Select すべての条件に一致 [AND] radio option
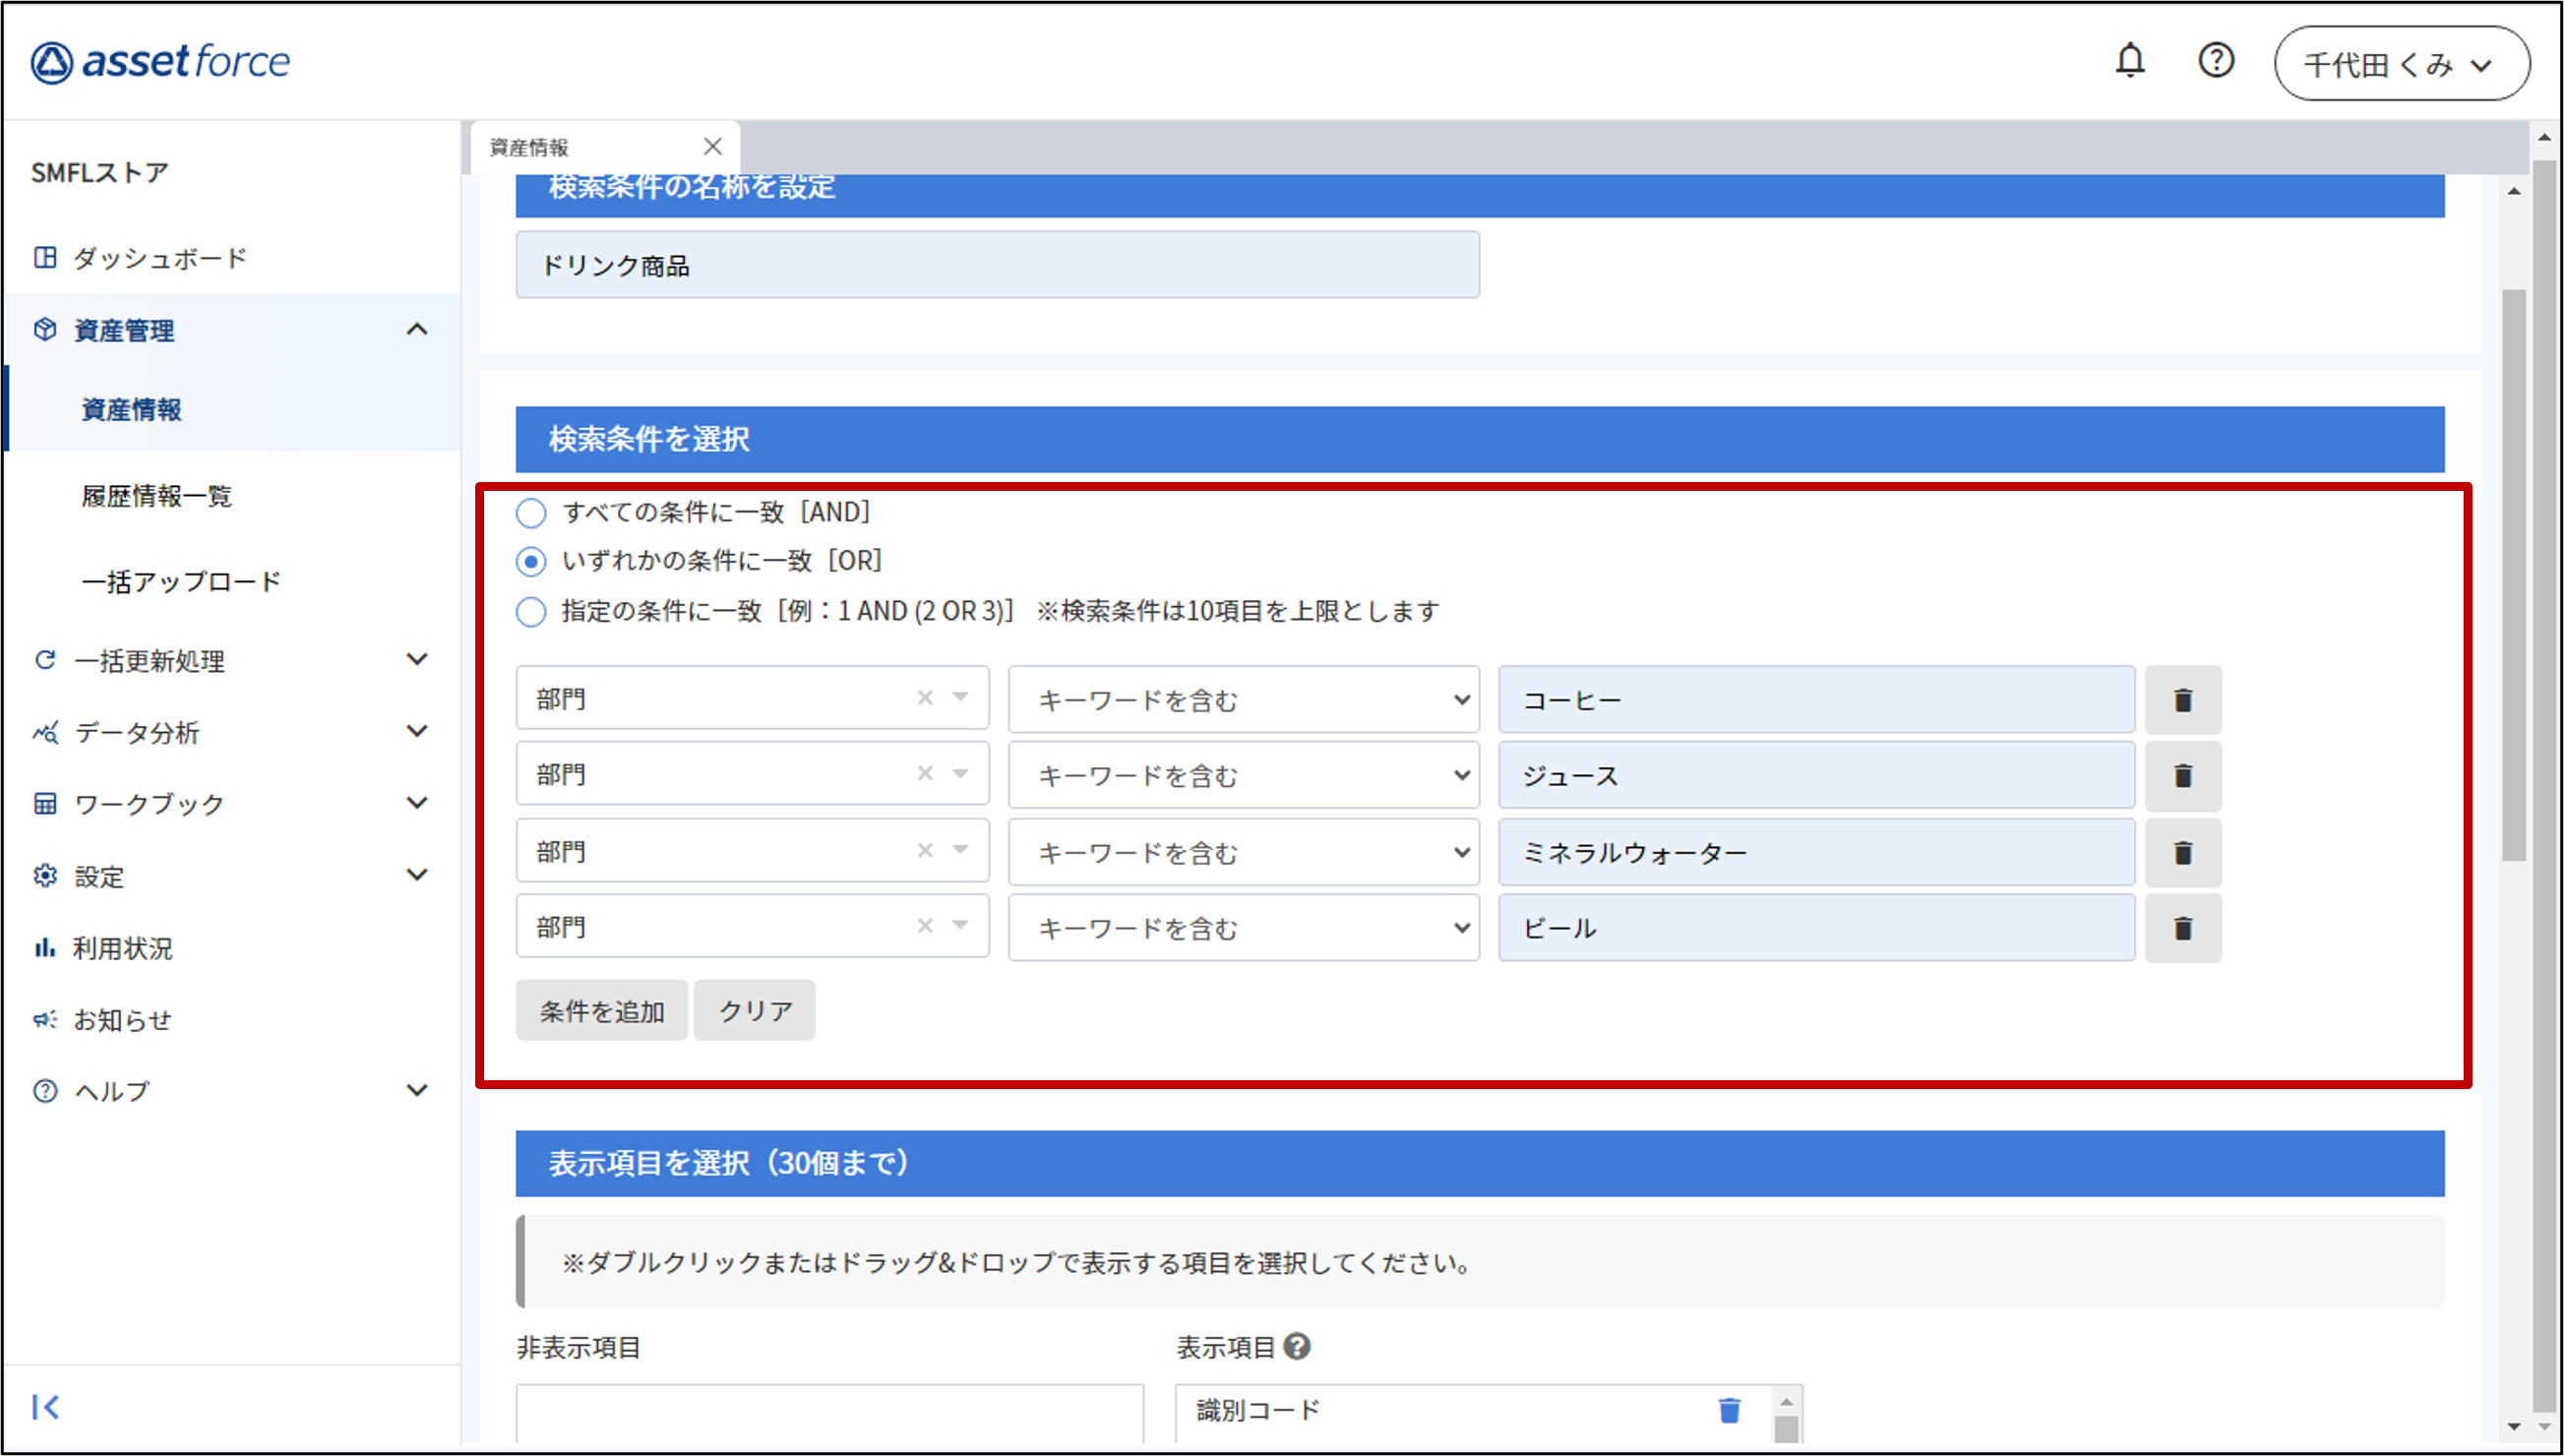Image resolution: width=2564 pixels, height=1456 pixels. [531, 513]
